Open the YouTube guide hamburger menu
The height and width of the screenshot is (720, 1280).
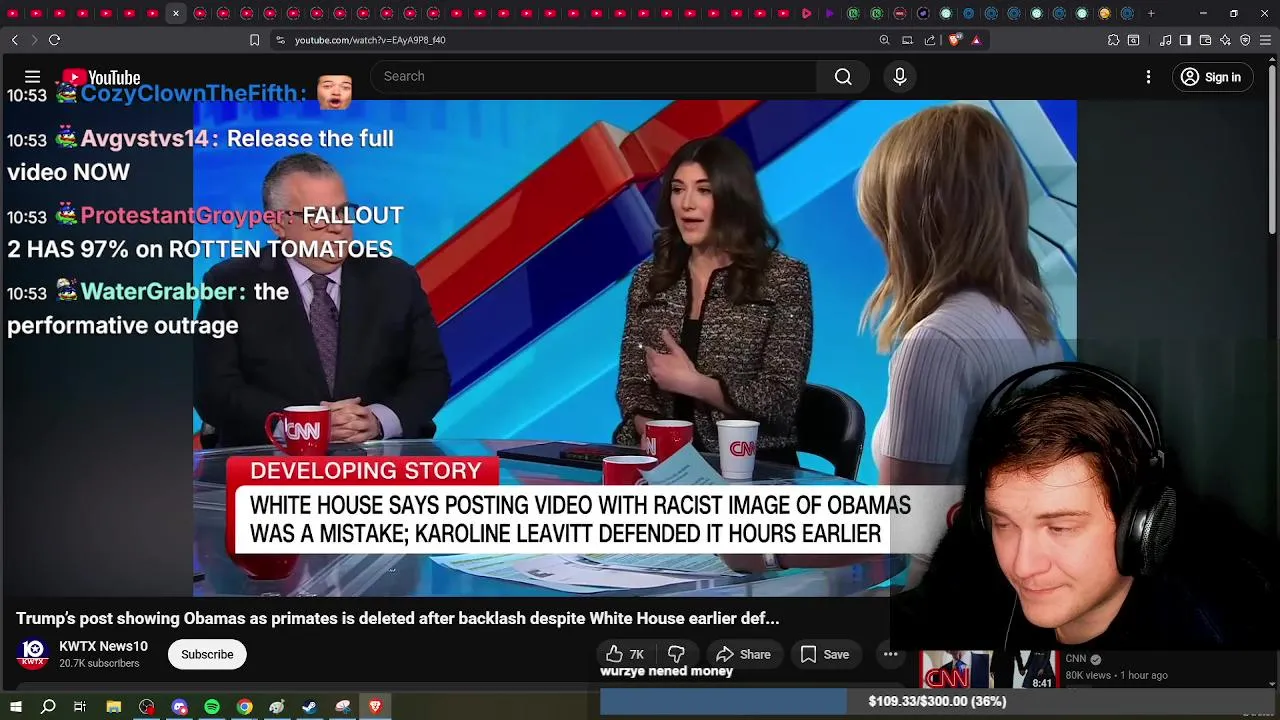coord(32,77)
